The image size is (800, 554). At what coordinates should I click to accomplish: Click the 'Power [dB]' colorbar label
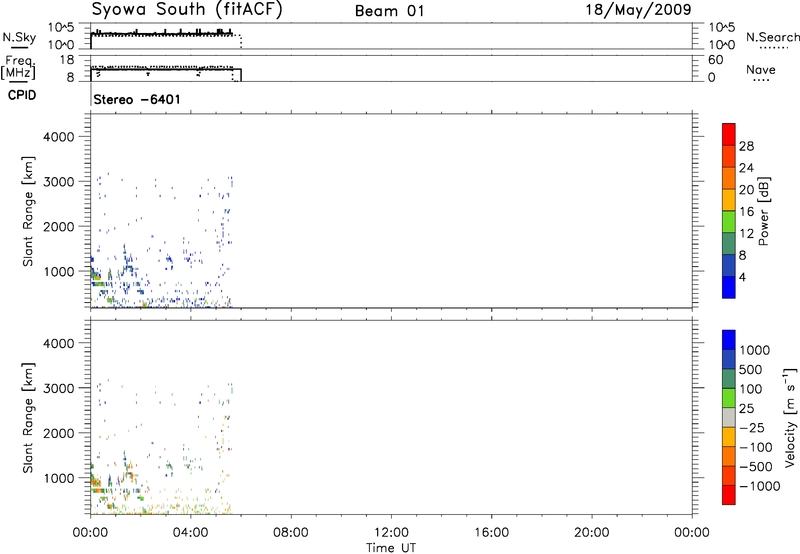[764, 211]
